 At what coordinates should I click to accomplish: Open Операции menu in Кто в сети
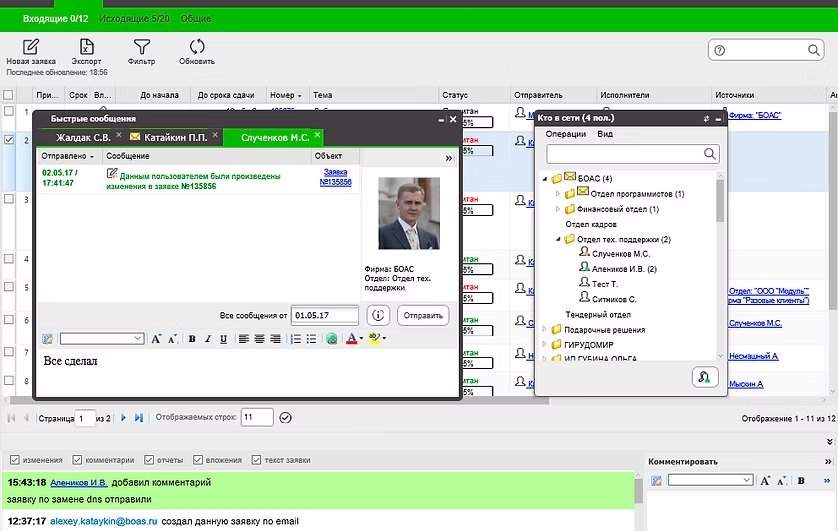pyautogui.click(x=566, y=134)
